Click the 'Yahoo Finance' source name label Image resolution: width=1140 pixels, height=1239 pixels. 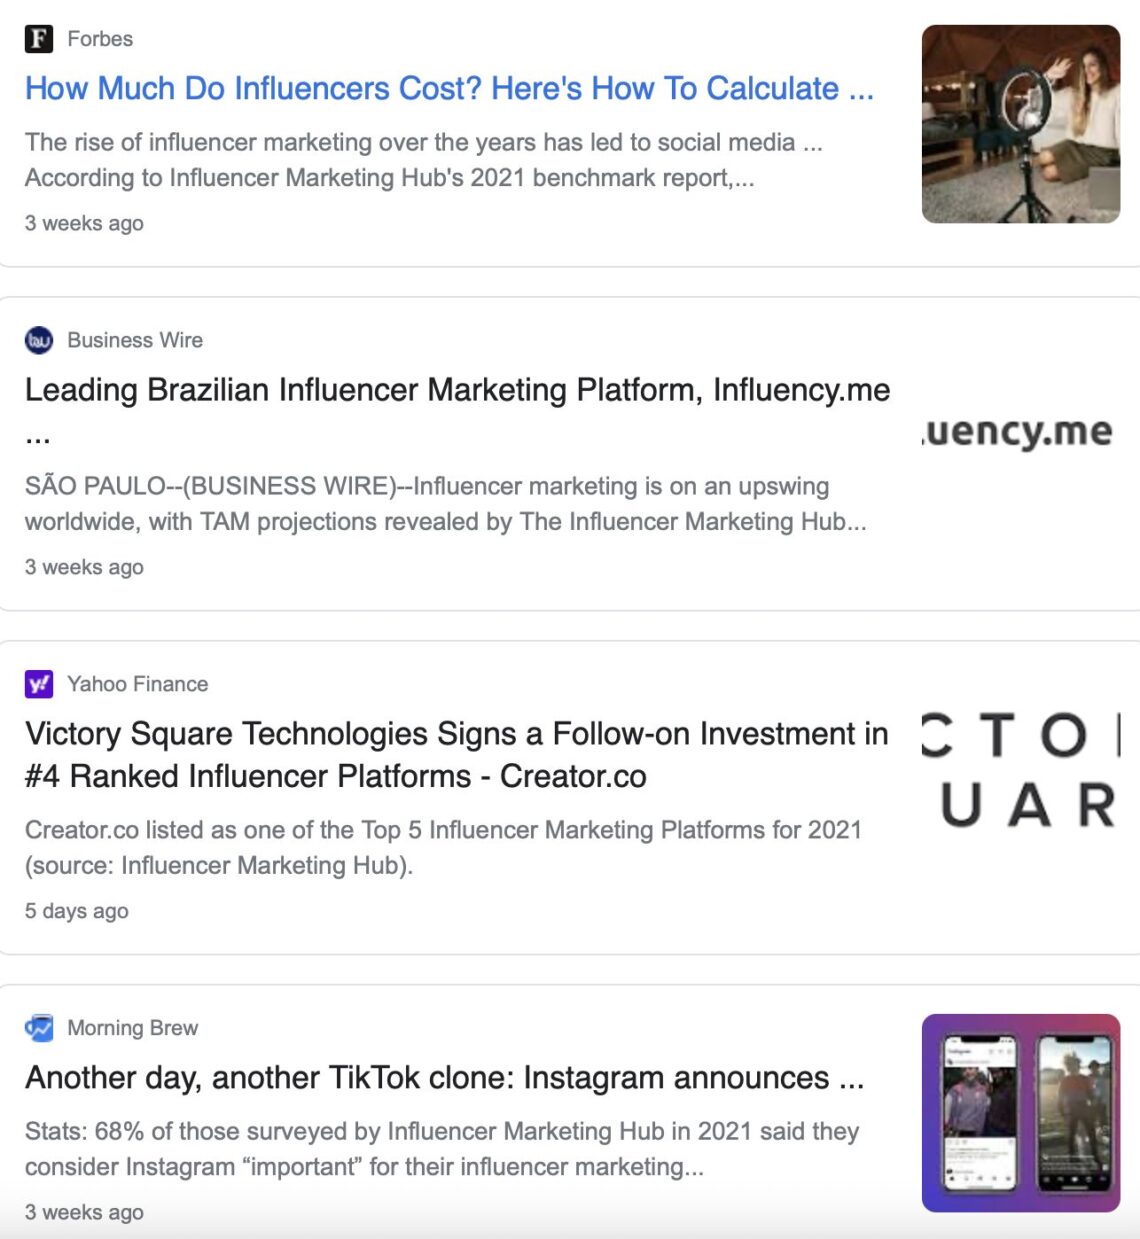[x=136, y=684]
